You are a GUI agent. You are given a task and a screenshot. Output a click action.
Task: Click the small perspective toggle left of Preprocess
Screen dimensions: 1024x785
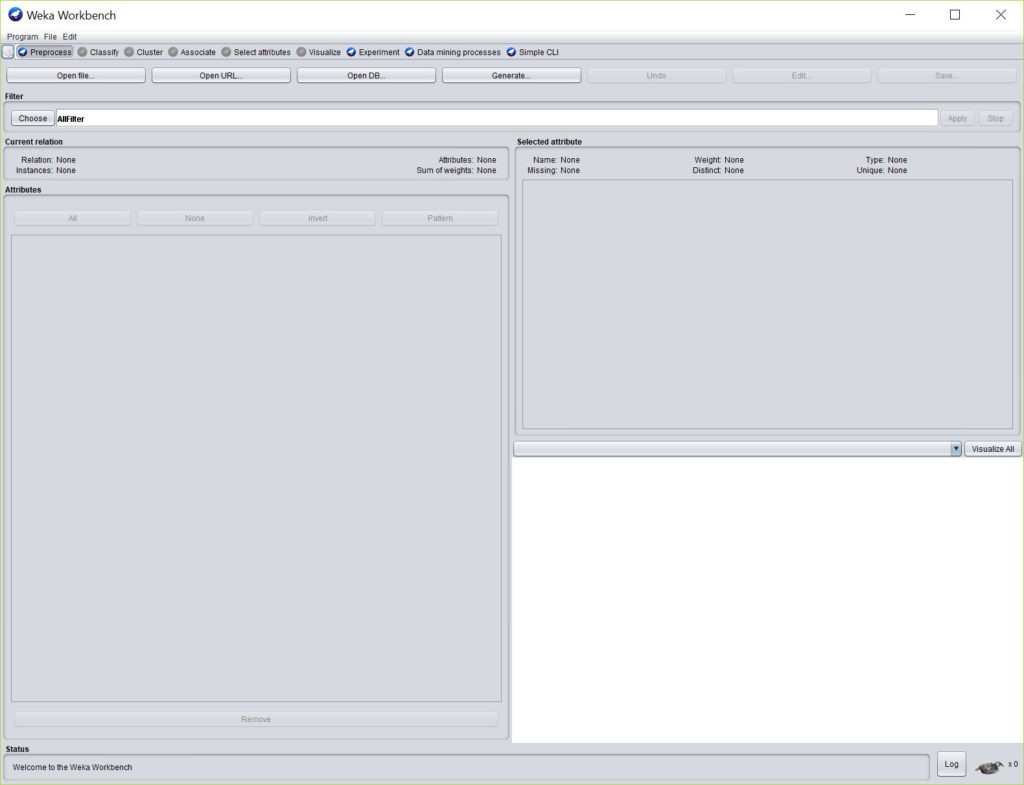8,52
